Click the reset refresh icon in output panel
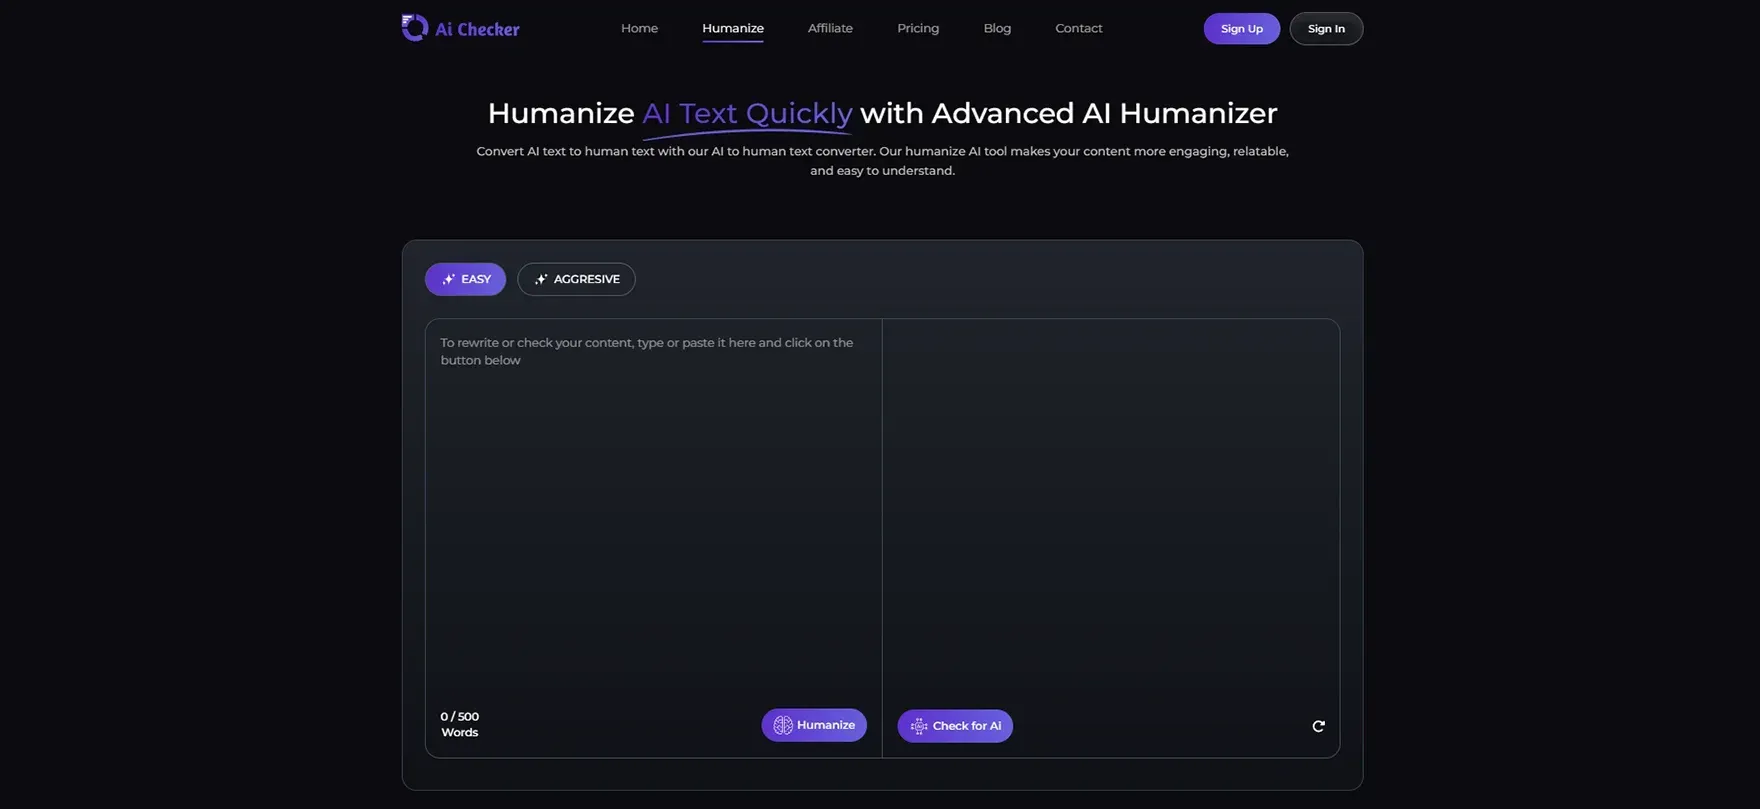 (x=1318, y=726)
